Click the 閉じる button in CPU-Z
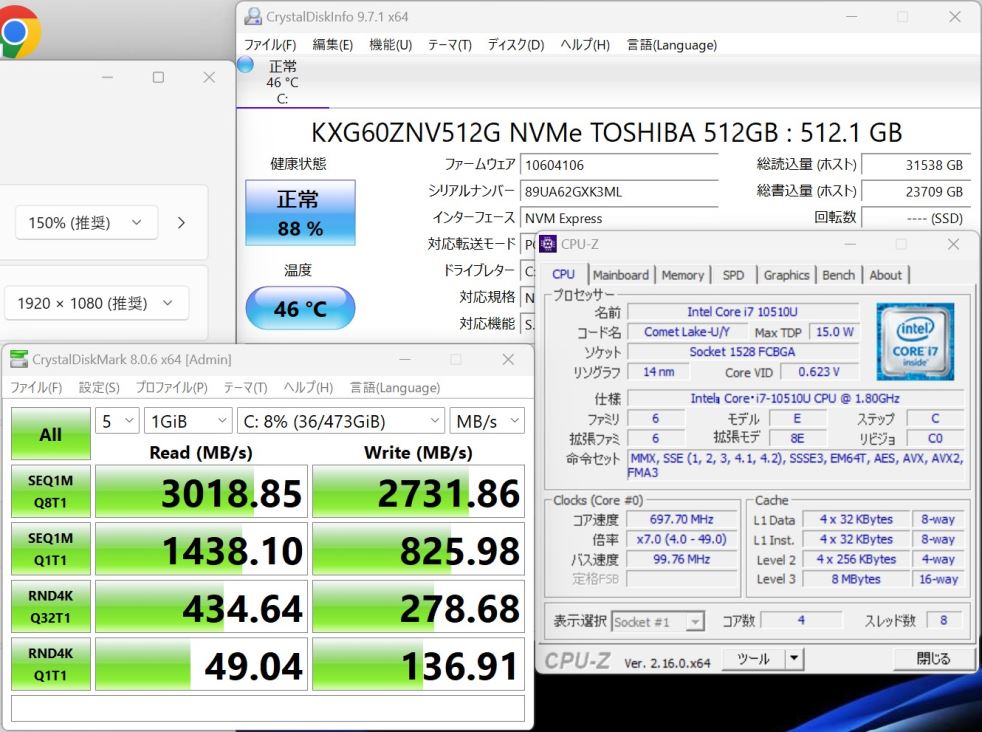Viewport: 982px width, 732px height. tap(933, 659)
